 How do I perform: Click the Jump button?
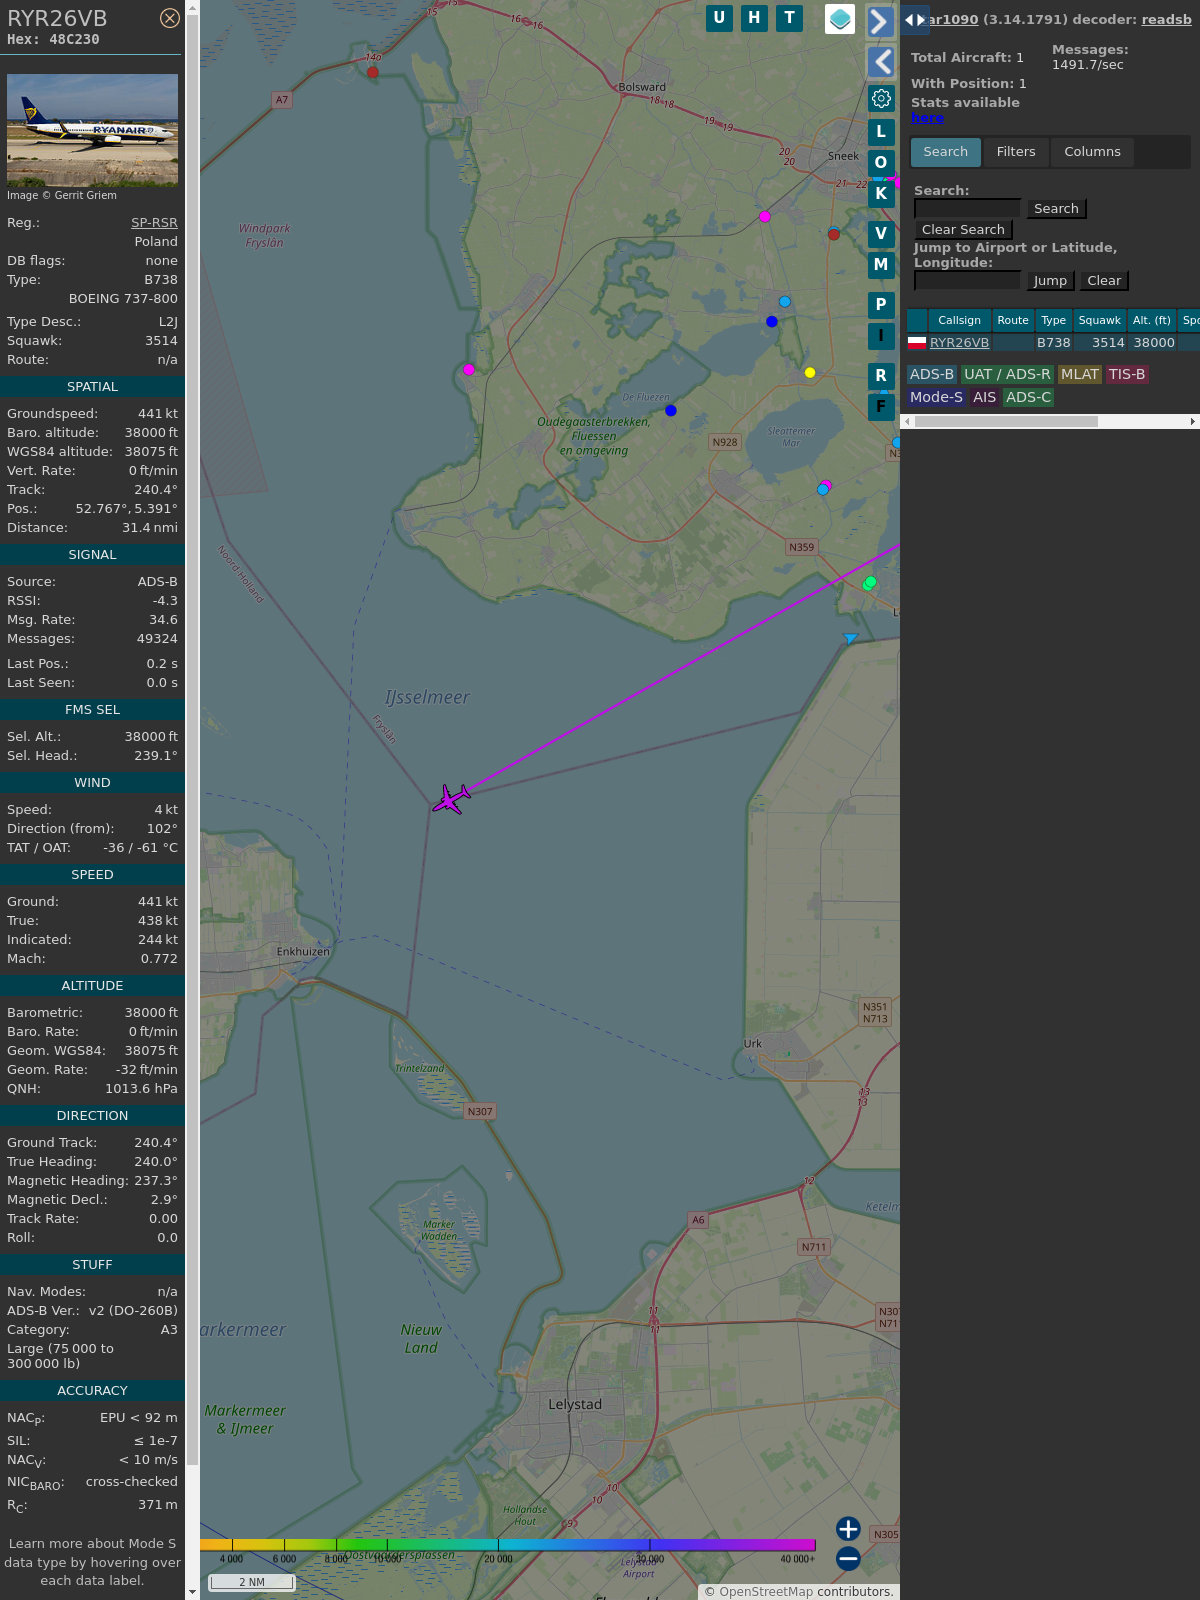pos(1050,281)
